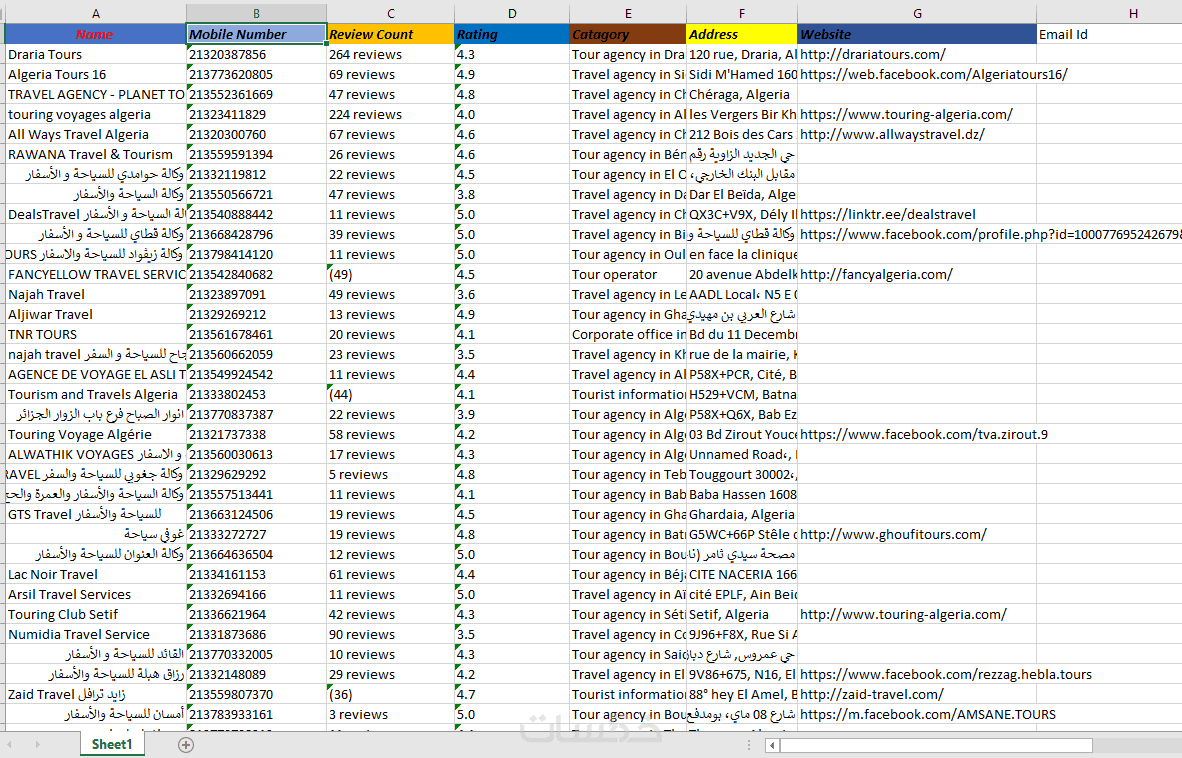Open the allwaystravel.dz website link
The height and width of the screenshot is (758, 1182).
coord(892,134)
